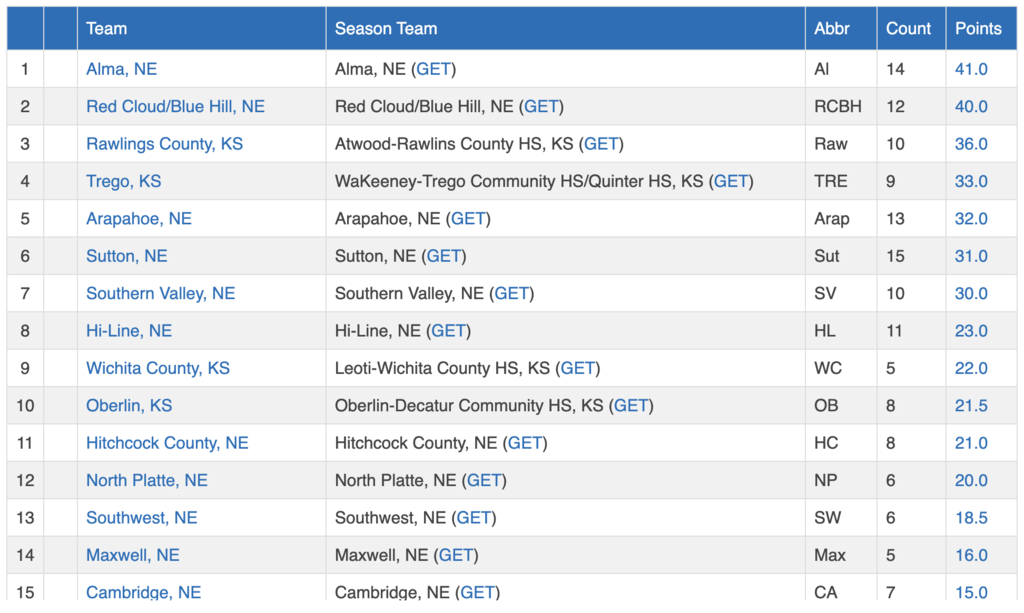Open the Wichita County, KS team link
This screenshot has width=1024, height=613.
click(158, 368)
